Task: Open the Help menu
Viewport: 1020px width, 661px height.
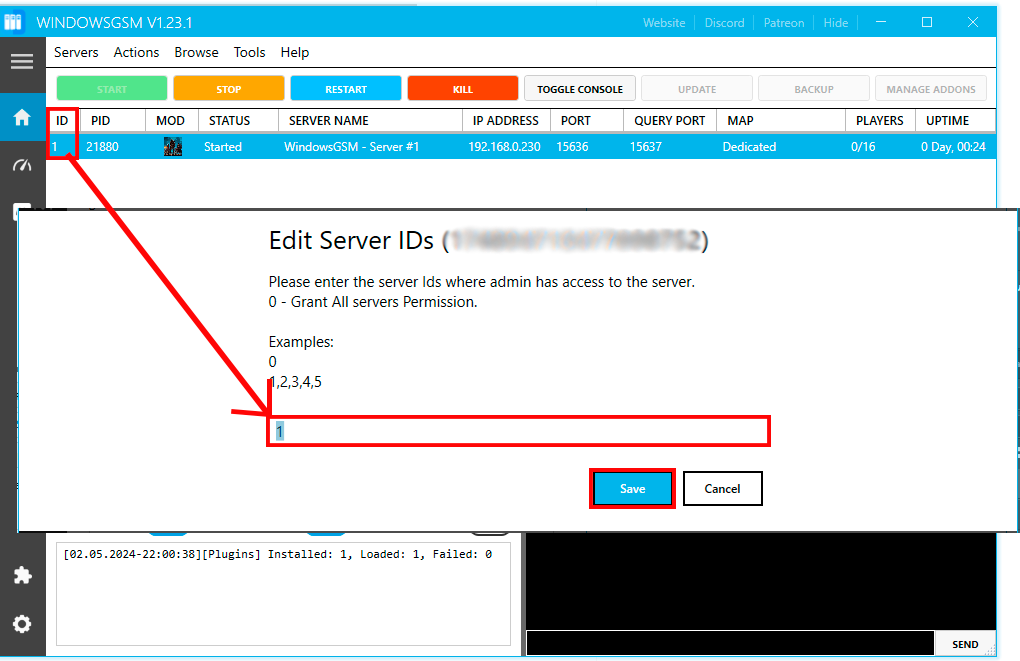Action: 295,52
